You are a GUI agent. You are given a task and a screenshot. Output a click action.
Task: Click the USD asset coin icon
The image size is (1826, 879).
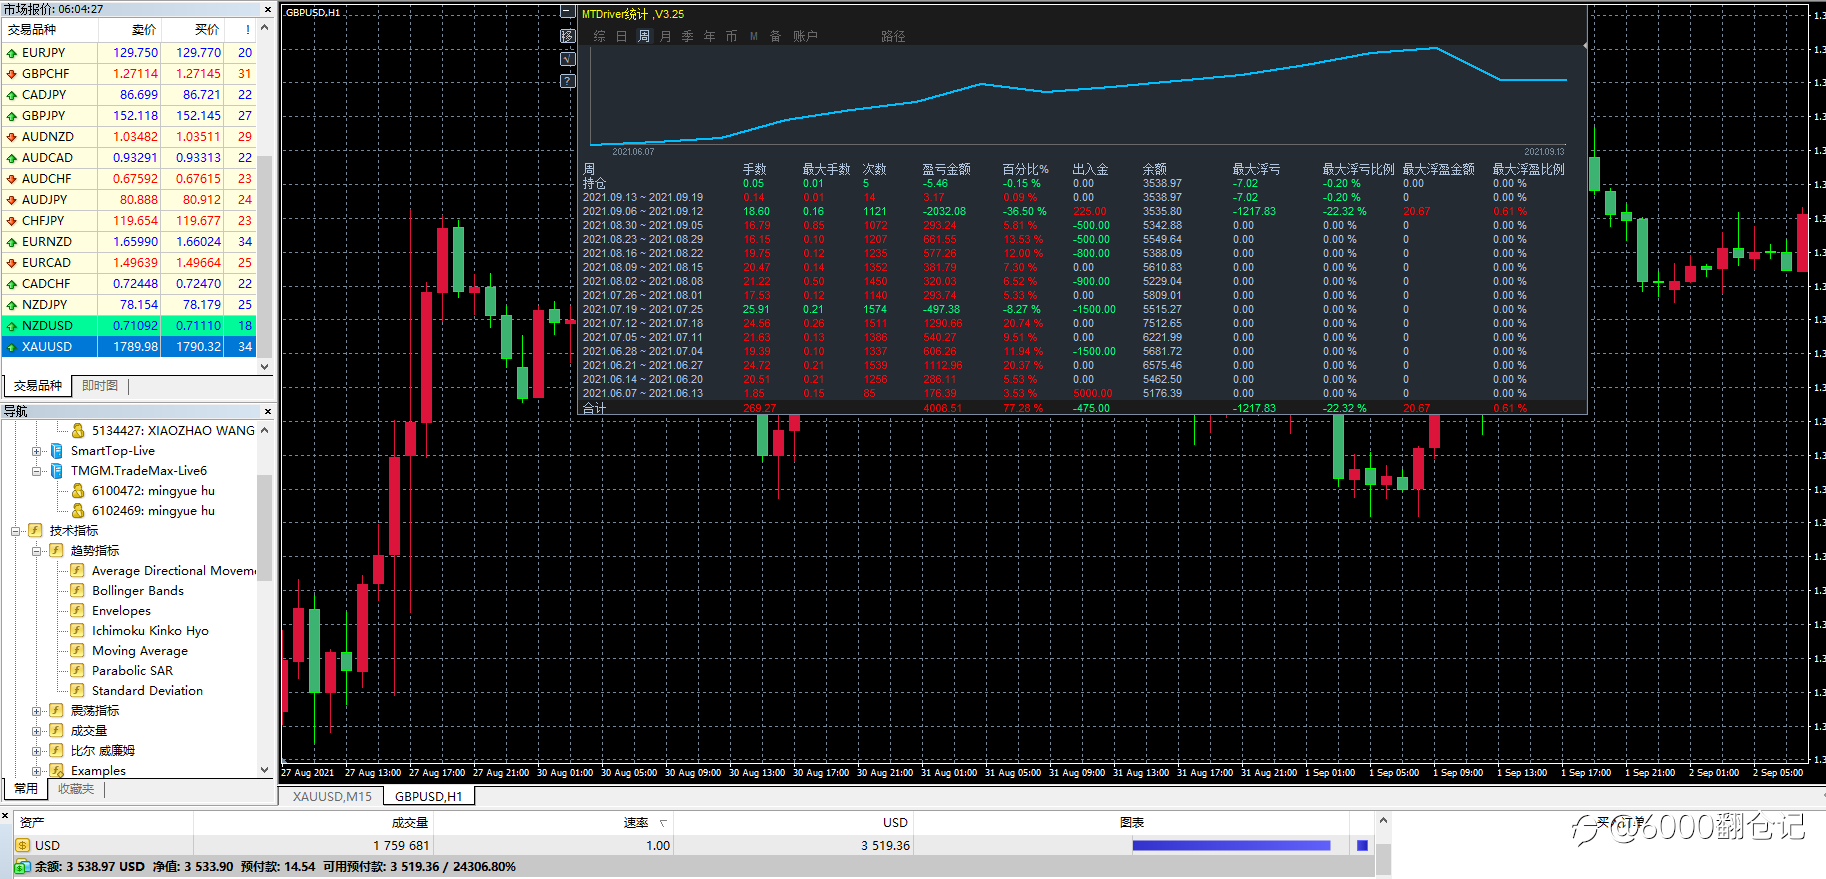[x=23, y=846]
